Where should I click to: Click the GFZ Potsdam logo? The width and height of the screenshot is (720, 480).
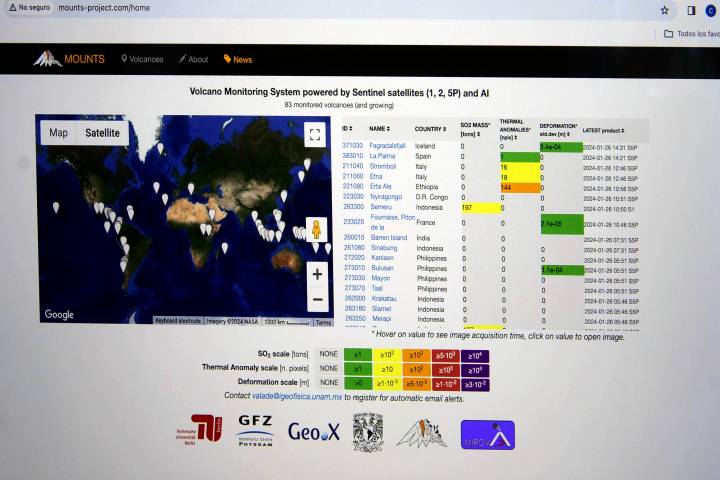pyautogui.click(x=255, y=431)
